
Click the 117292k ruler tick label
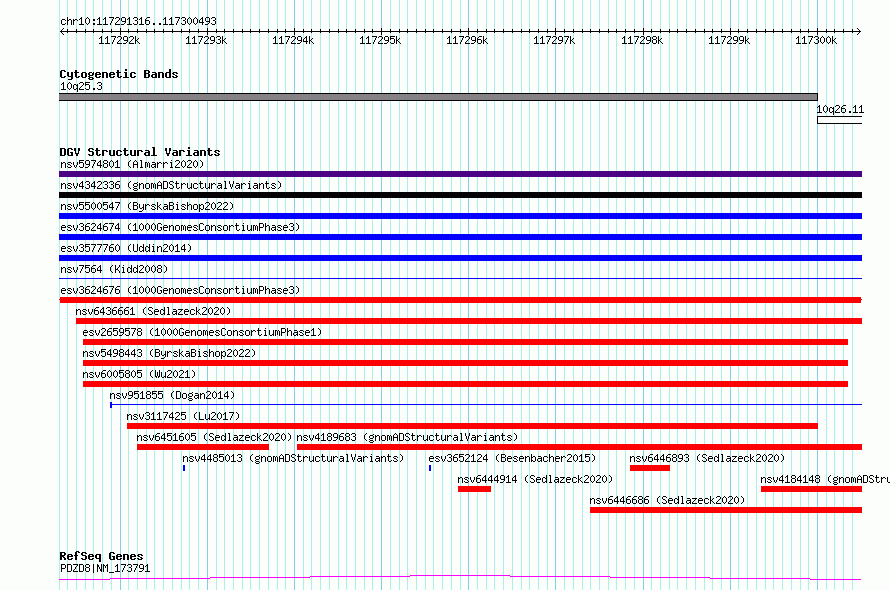tap(119, 40)
